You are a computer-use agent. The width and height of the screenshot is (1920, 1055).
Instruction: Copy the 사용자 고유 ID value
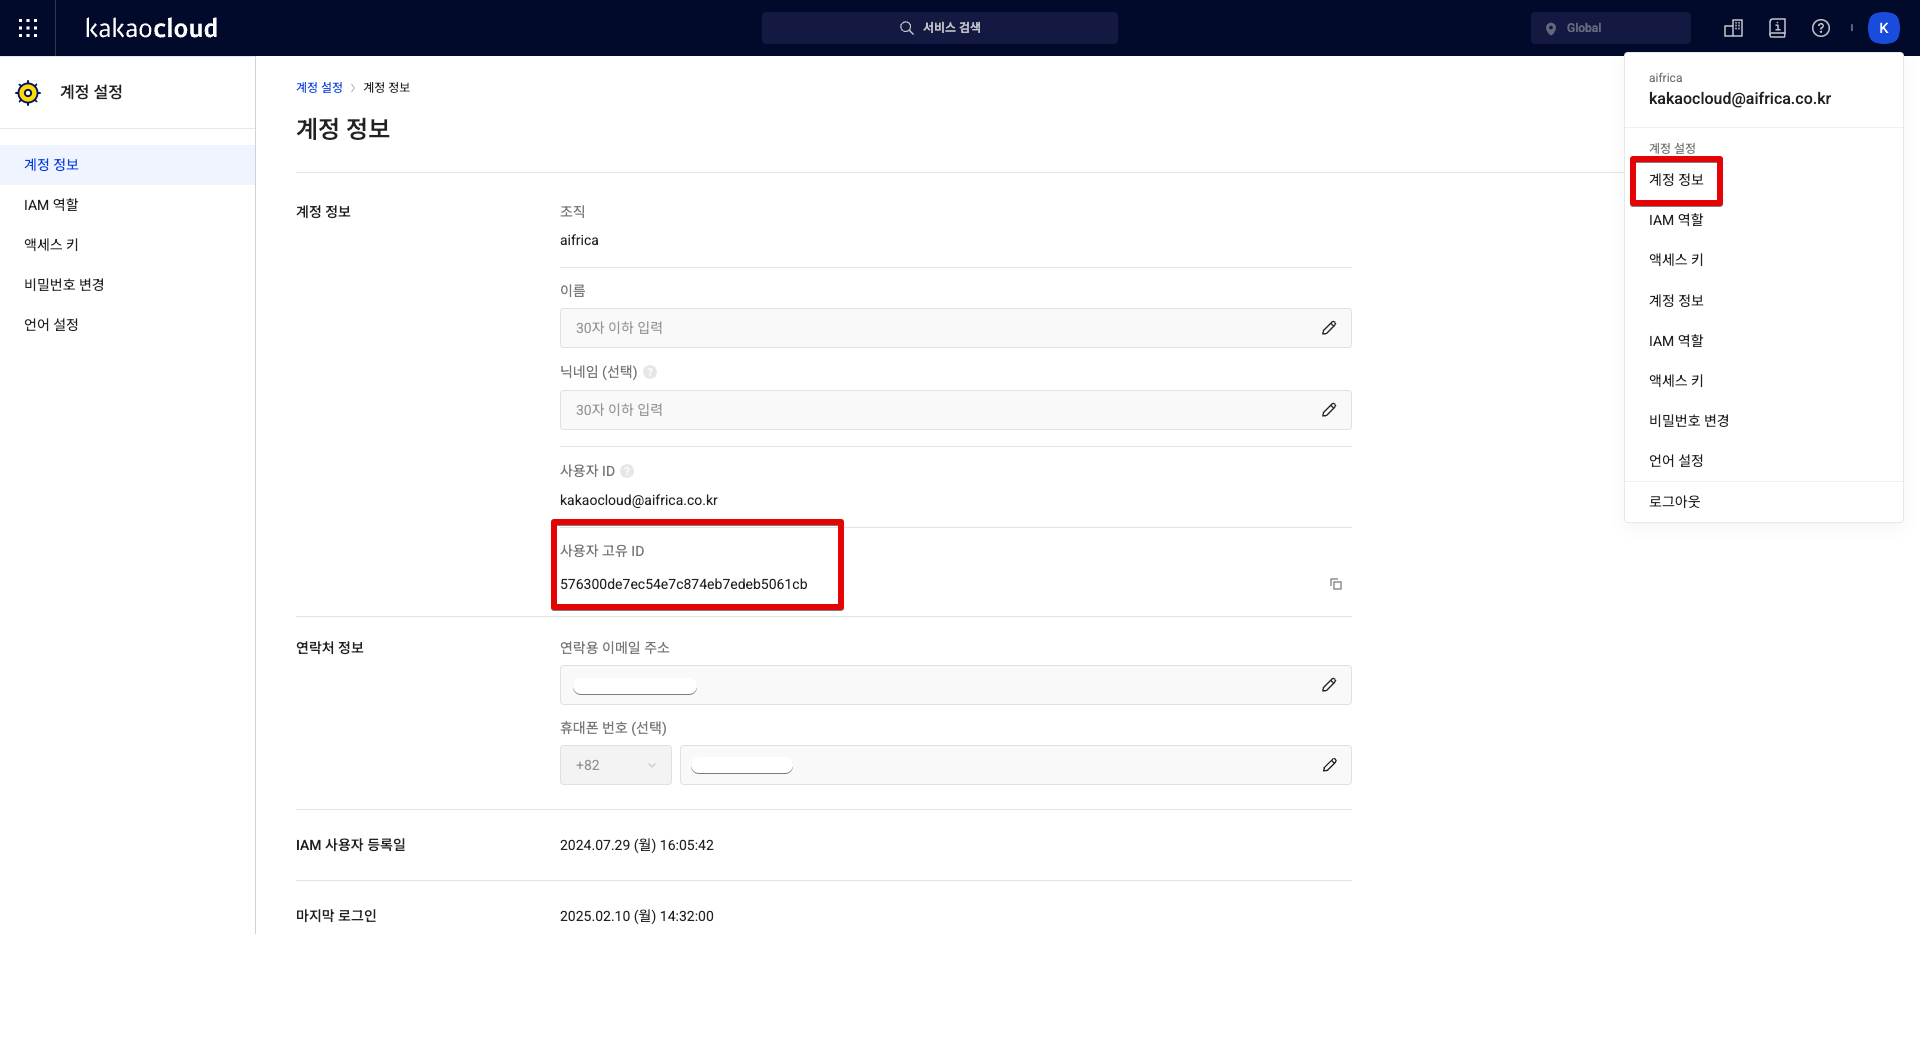[x=1336, y=584]
